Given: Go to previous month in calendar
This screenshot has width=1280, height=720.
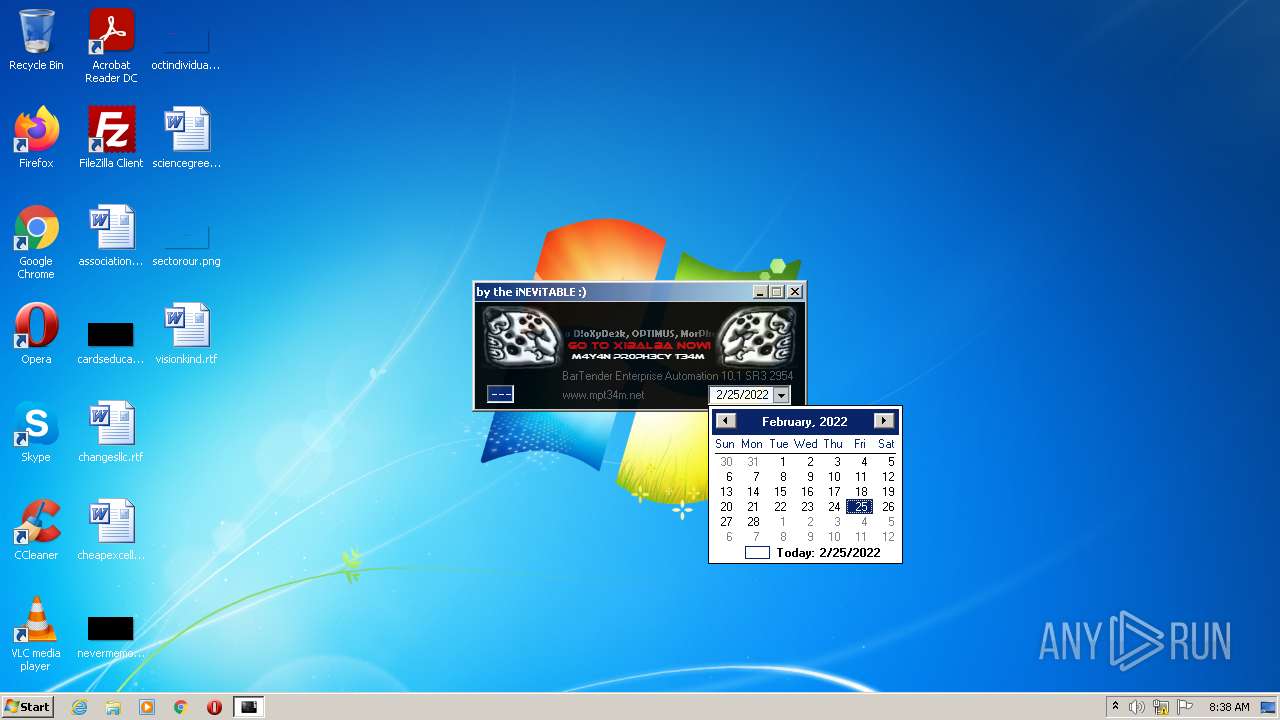Looking at the screenshot, I should [x=726, y=421].
